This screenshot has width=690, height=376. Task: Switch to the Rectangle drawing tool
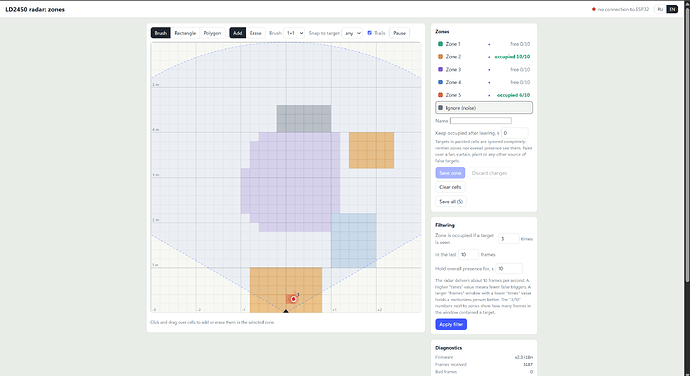point(185,33)
